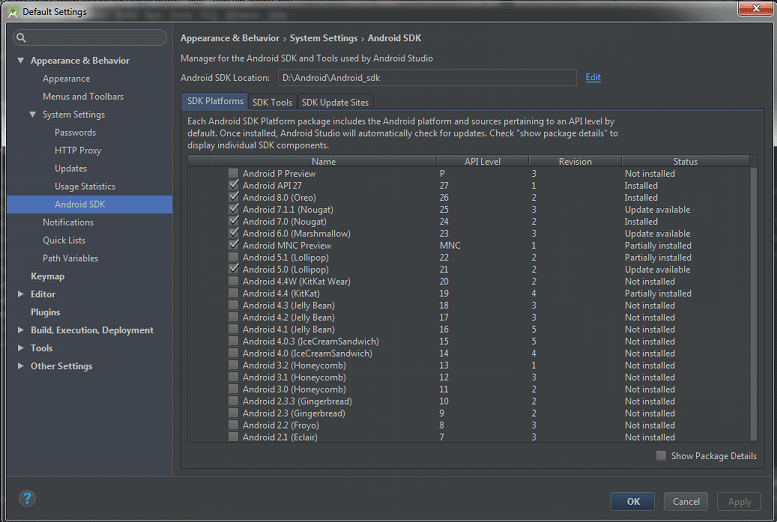This screenshot has width=777, height=522.
Task: Click the SDK platforms list scrollbar
Action: click(x=754, y=303)
